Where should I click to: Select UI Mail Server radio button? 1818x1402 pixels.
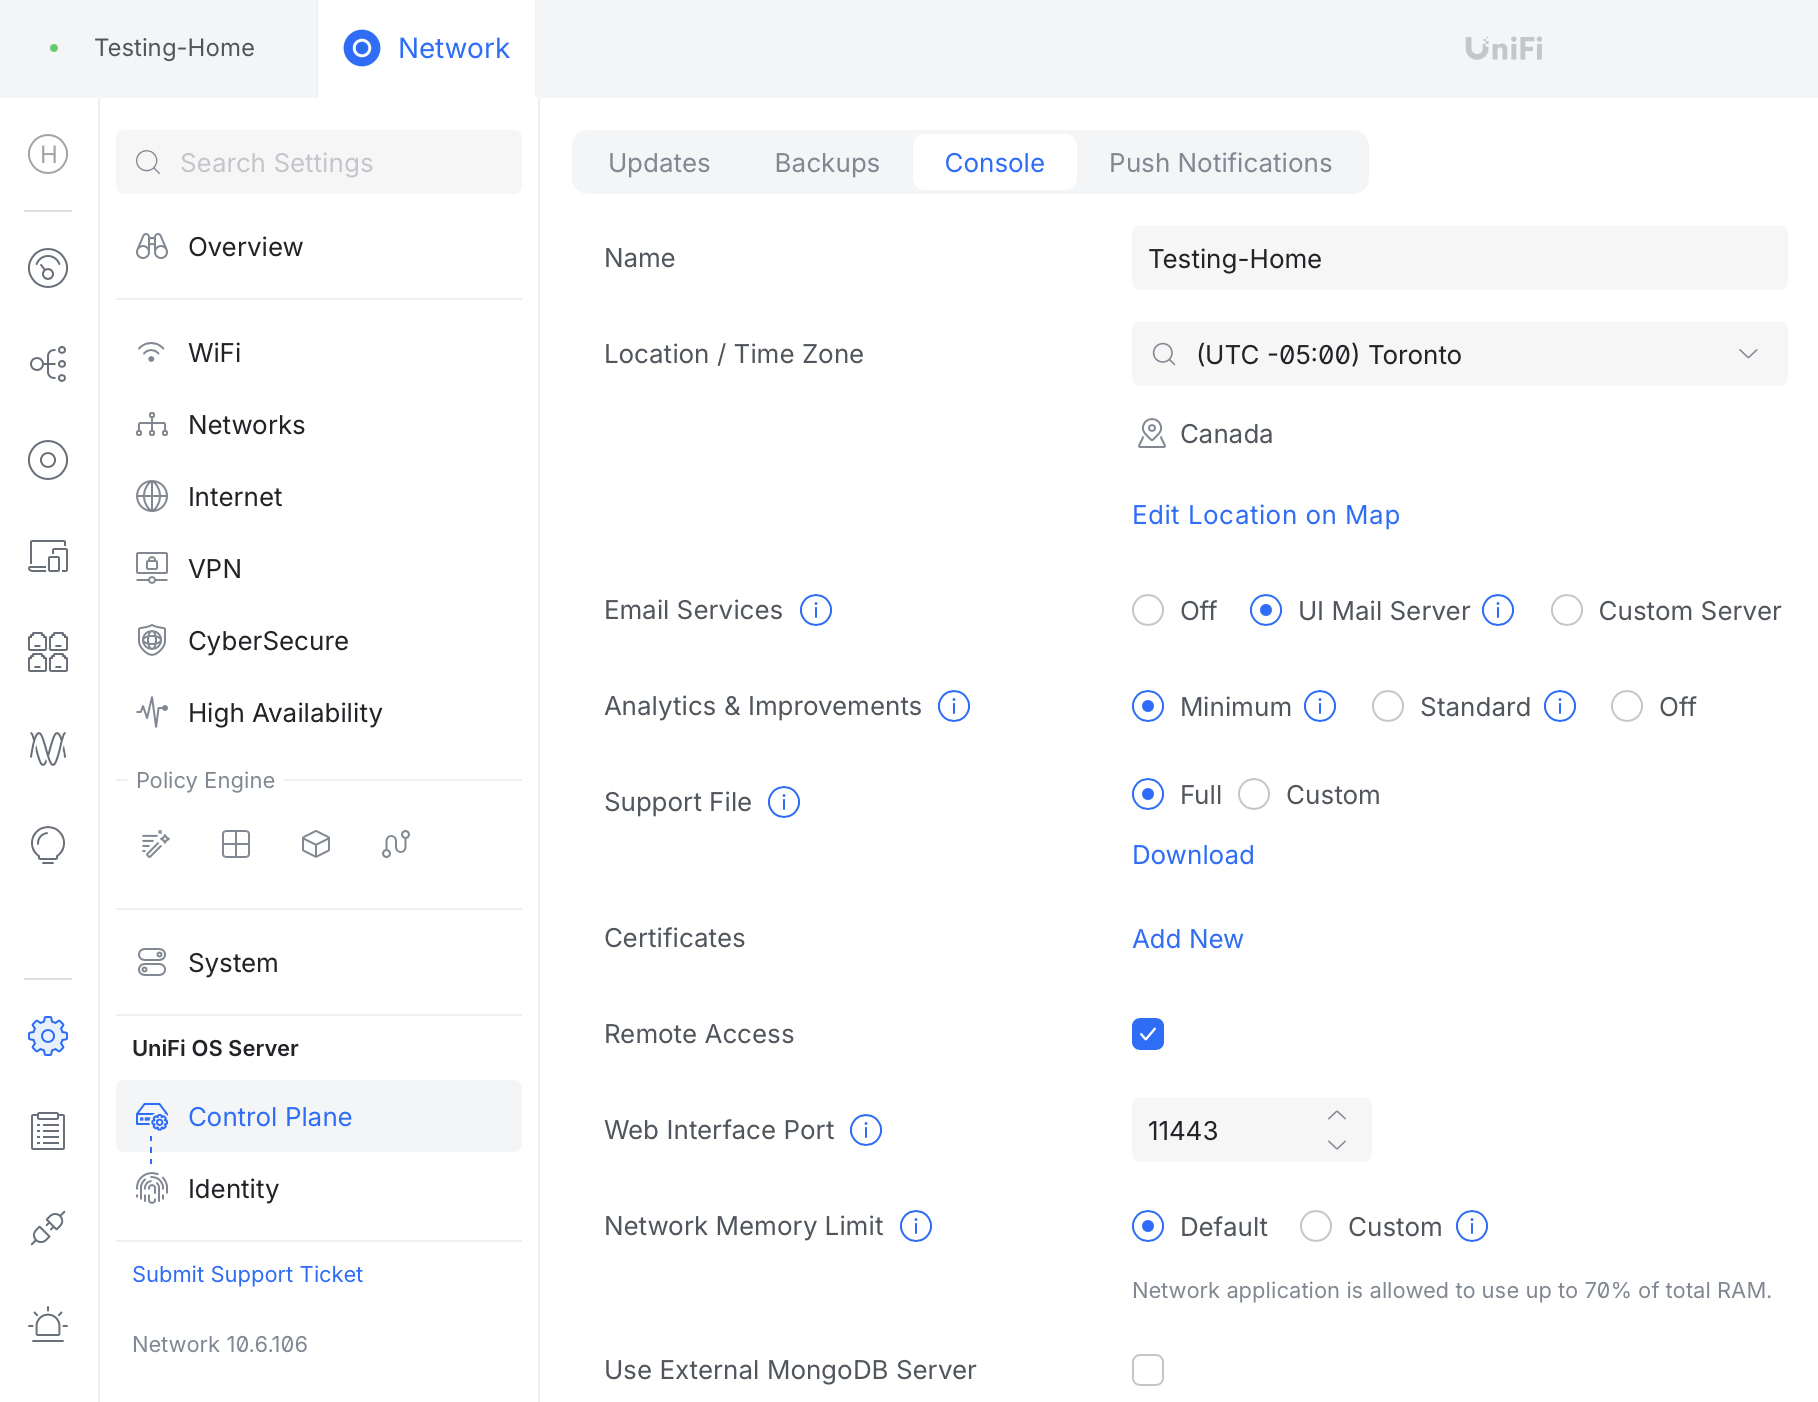[1266, 610]
